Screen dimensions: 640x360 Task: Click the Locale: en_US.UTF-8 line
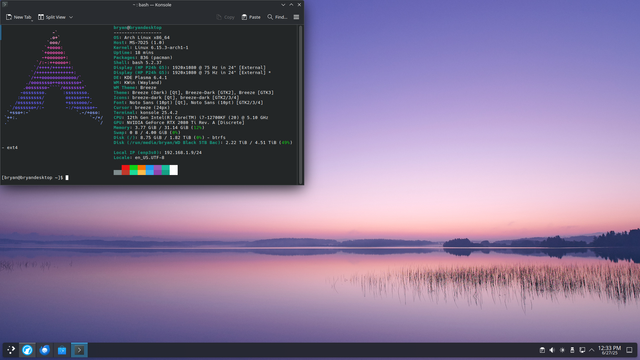[x=139, y=158]
